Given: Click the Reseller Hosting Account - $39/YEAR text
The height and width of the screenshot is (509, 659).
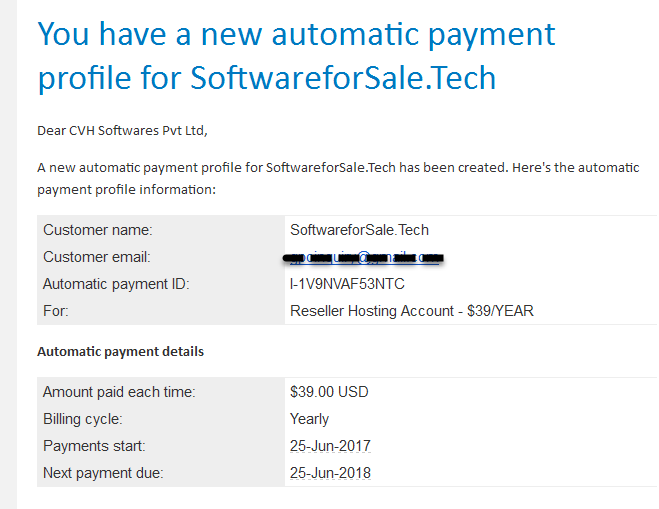Looking at the screenshot, I should pos(411,311).
